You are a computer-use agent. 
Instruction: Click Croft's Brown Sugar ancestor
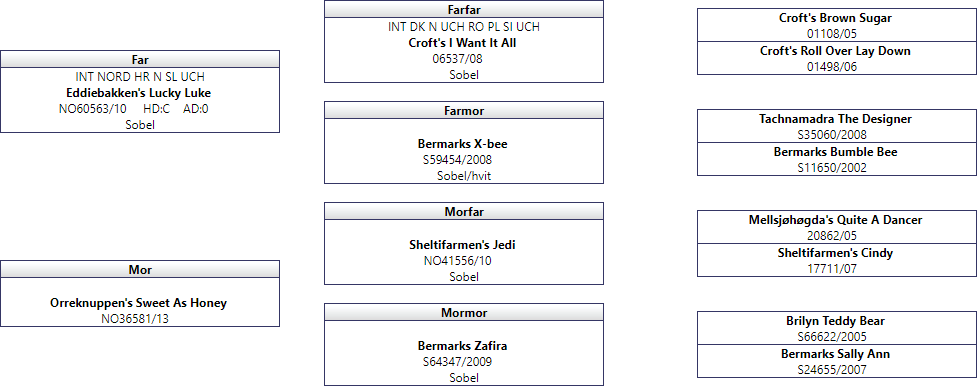(x=836, y=18)
